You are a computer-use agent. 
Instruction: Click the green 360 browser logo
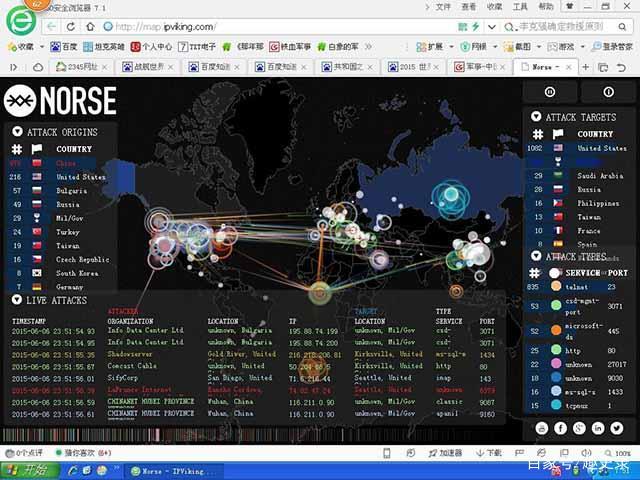coord(21,21)
